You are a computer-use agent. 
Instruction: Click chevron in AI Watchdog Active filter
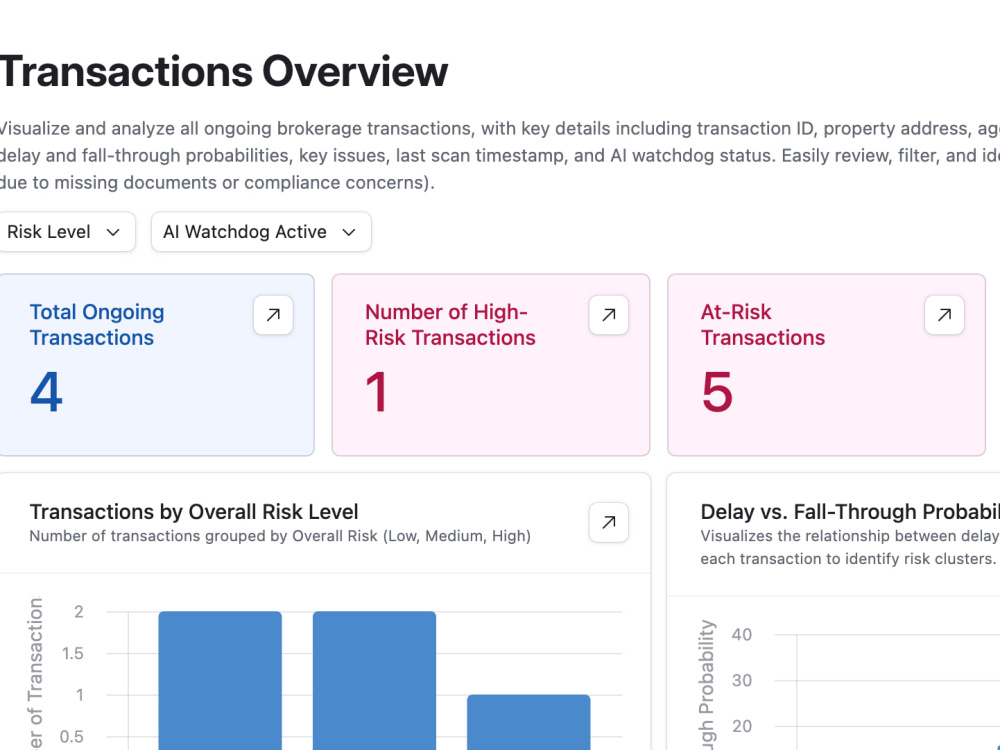click(348, 232)
